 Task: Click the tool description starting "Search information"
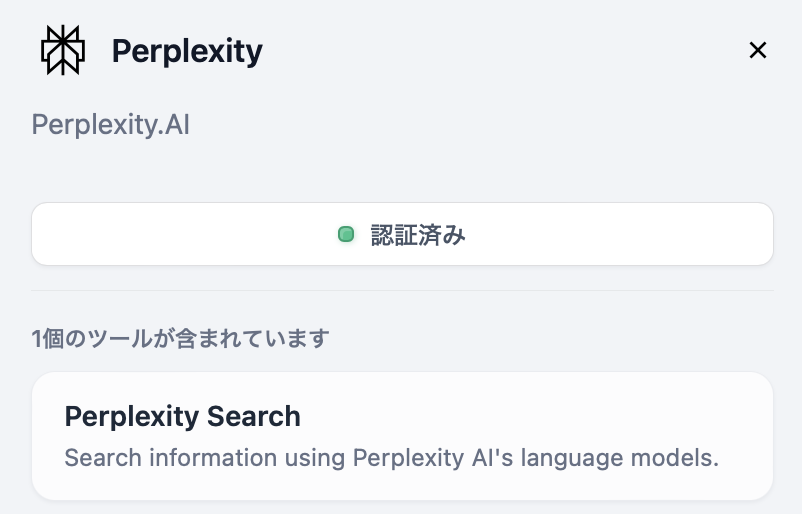(x=391, y=458)
